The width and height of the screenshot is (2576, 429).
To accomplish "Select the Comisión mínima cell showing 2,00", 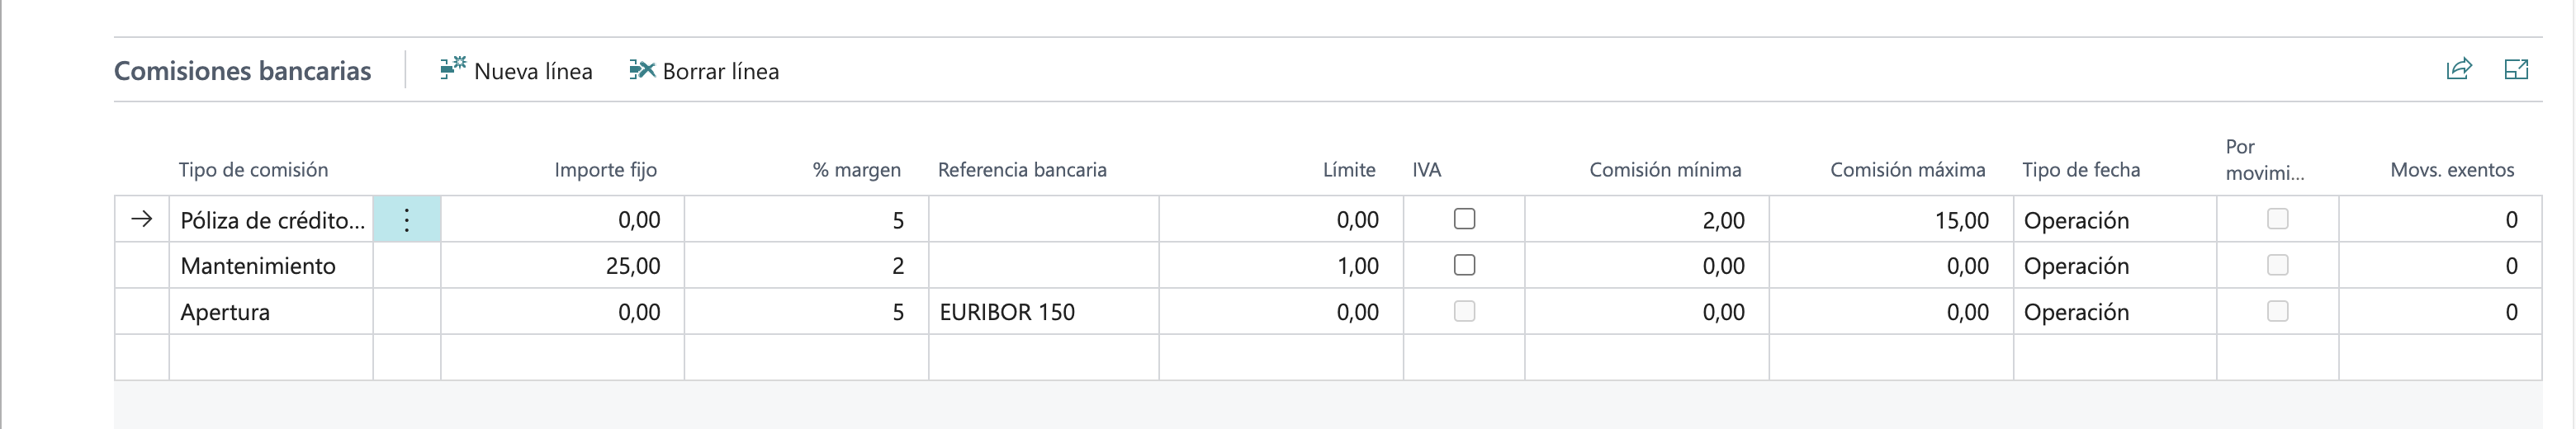I will pyautogui.click(x=1646, y=220).
